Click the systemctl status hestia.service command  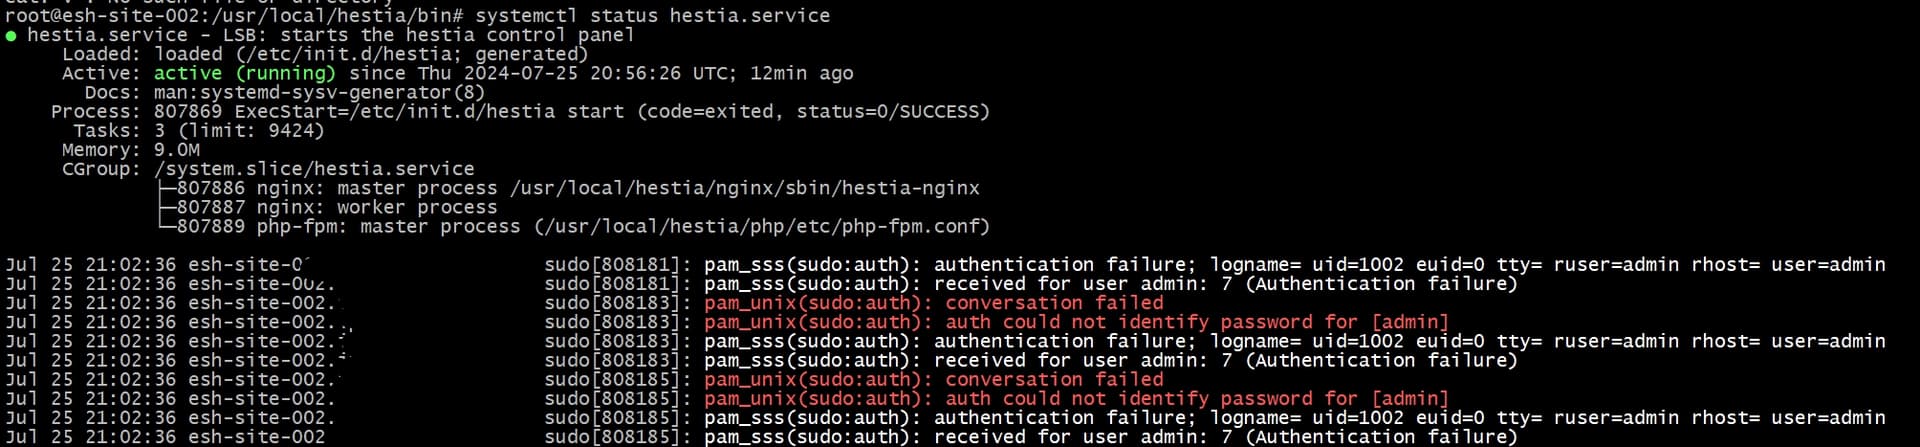click(x=652, y=16)
